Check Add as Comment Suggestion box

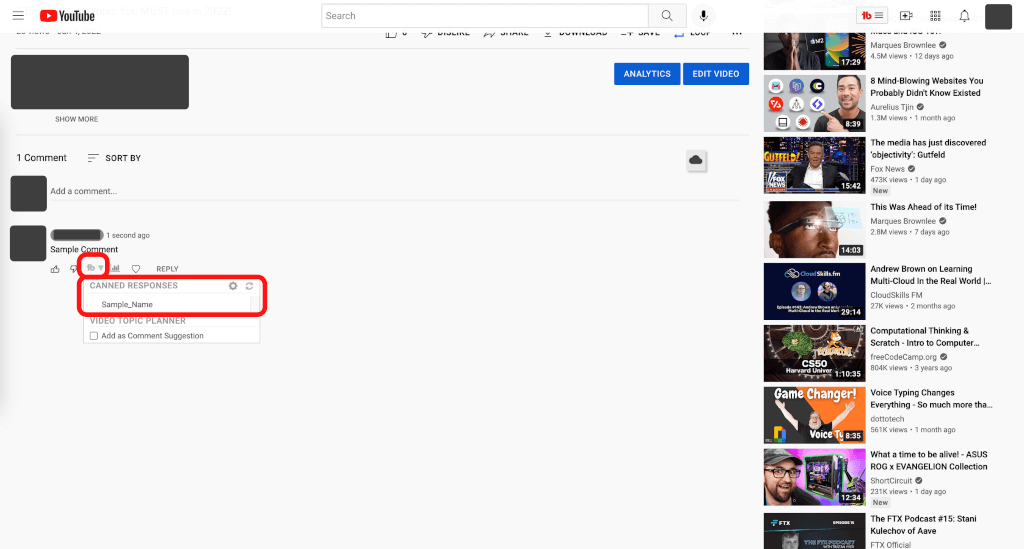pyautogui.click(x=94, y=336)
